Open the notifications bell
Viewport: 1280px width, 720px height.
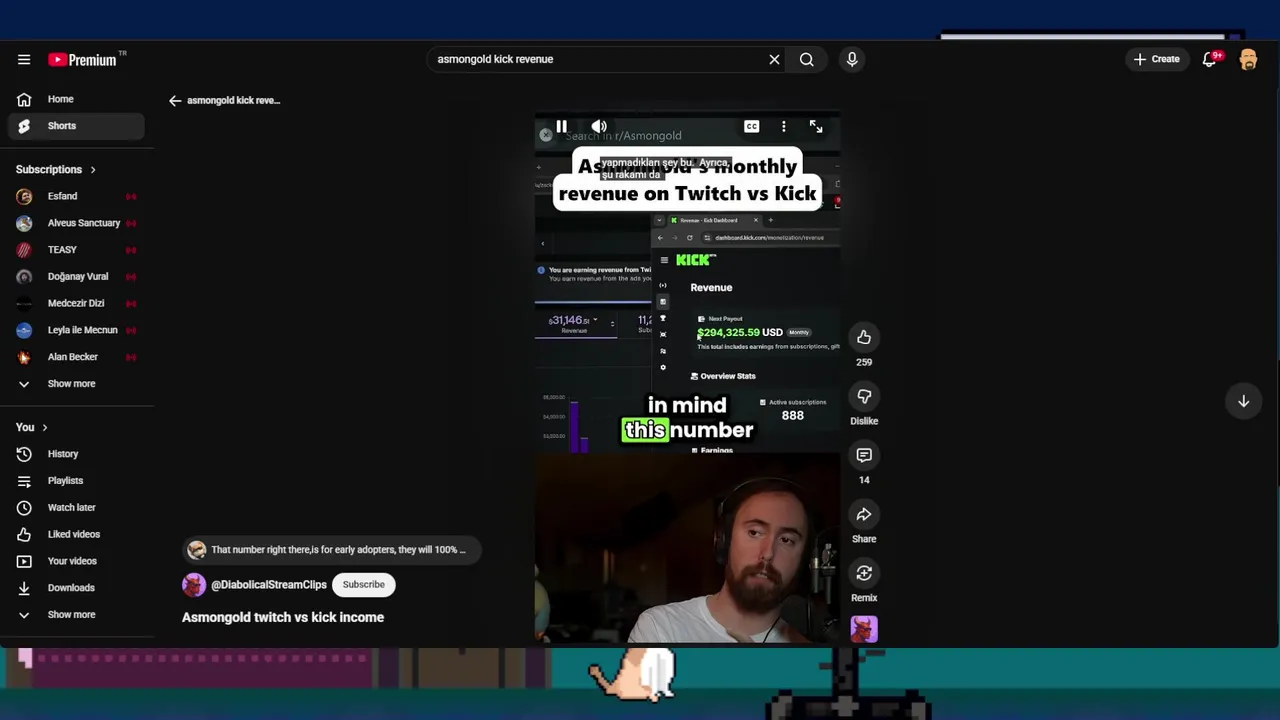click(1209, 59)
